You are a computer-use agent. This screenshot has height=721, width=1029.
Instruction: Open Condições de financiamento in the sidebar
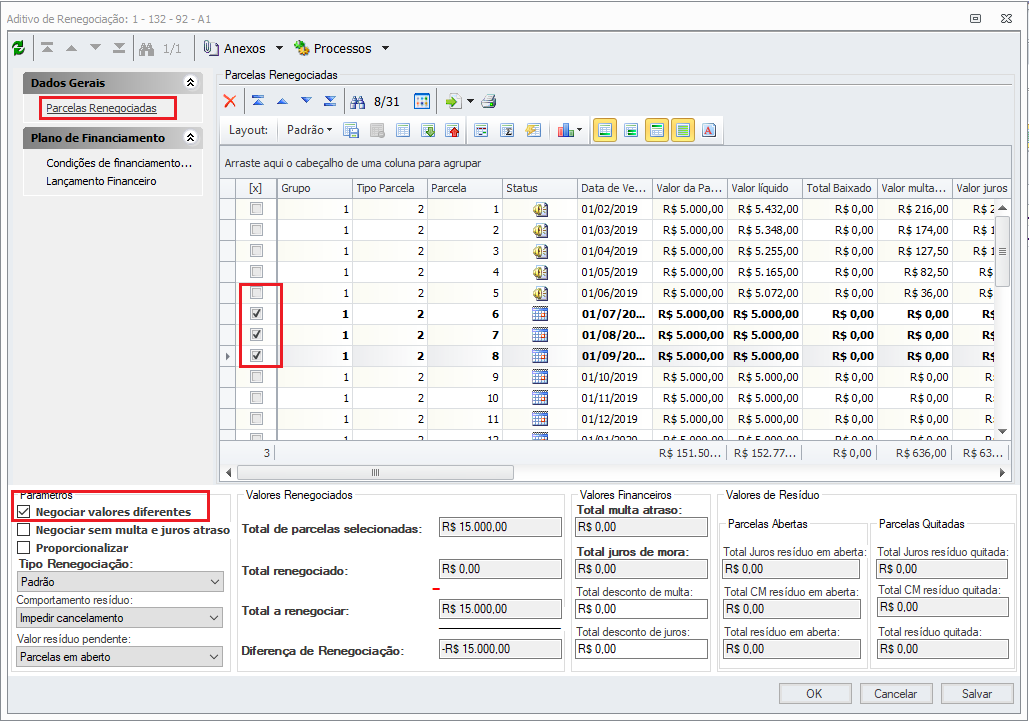(x=119, y=163)
